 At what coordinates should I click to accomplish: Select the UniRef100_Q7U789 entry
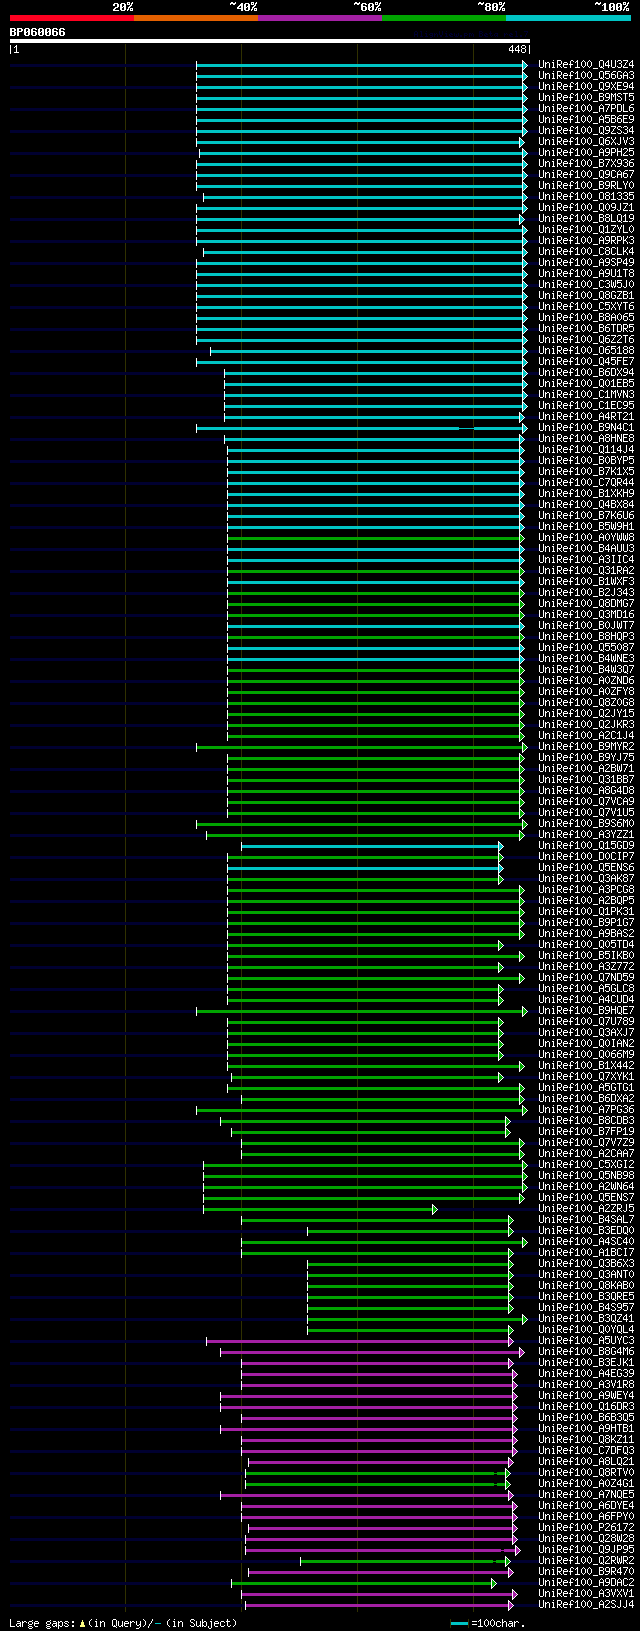586,1021
